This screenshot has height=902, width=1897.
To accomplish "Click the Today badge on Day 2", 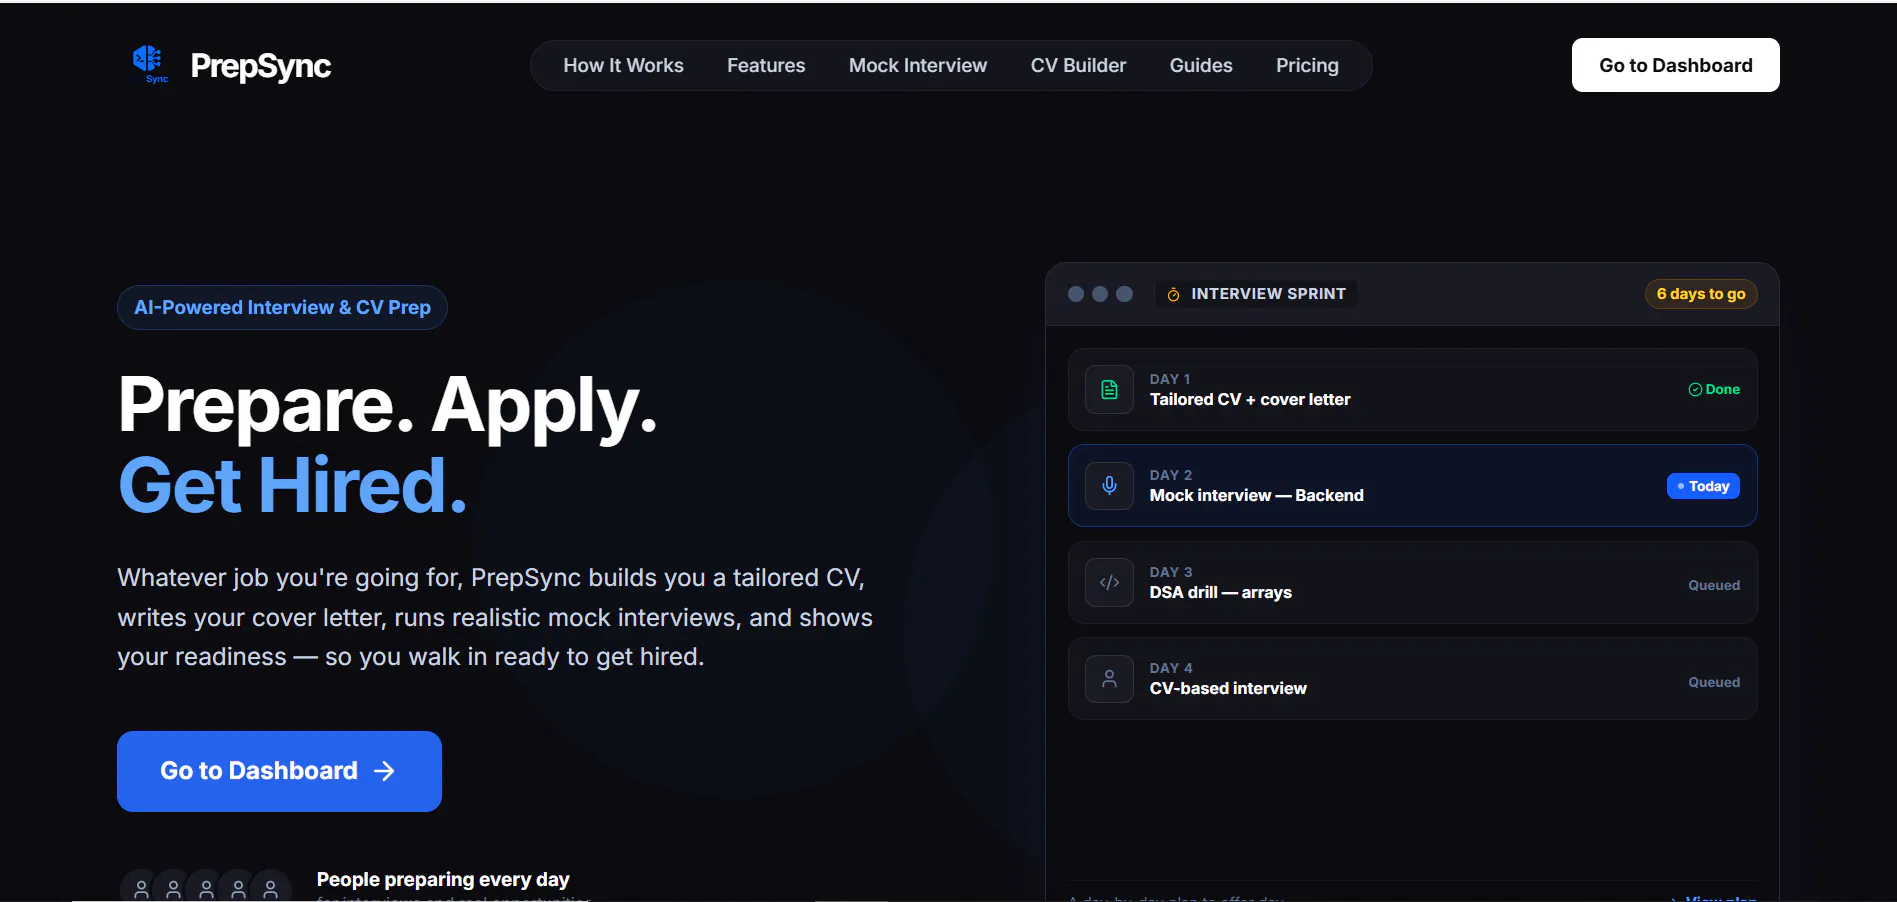I will tap(1703, 486).
